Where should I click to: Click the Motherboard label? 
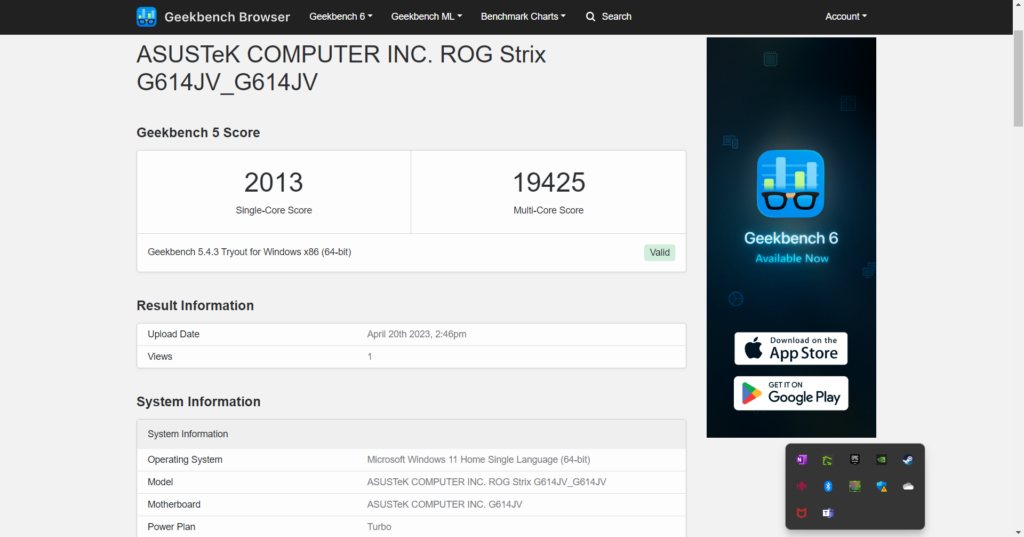pos(174,504)
